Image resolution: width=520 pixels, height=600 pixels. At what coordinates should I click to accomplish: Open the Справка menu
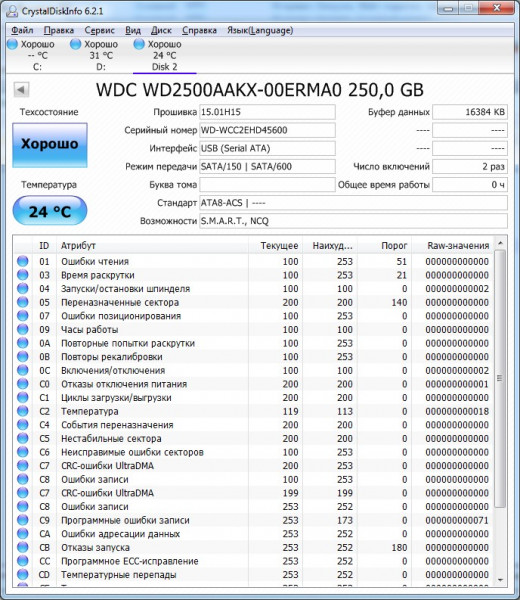[x=199, y=30]
